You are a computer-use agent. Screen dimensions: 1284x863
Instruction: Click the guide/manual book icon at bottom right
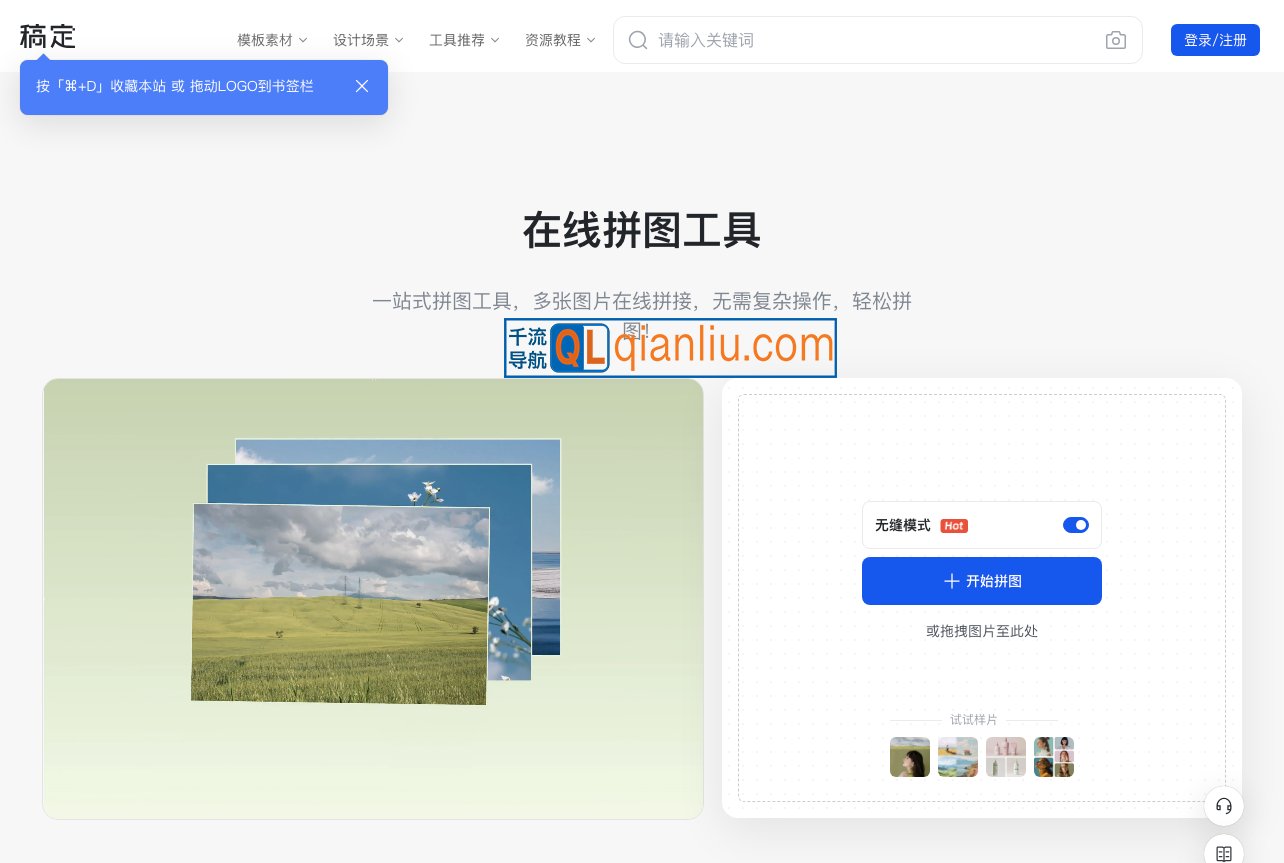(x=1224, y=853)
